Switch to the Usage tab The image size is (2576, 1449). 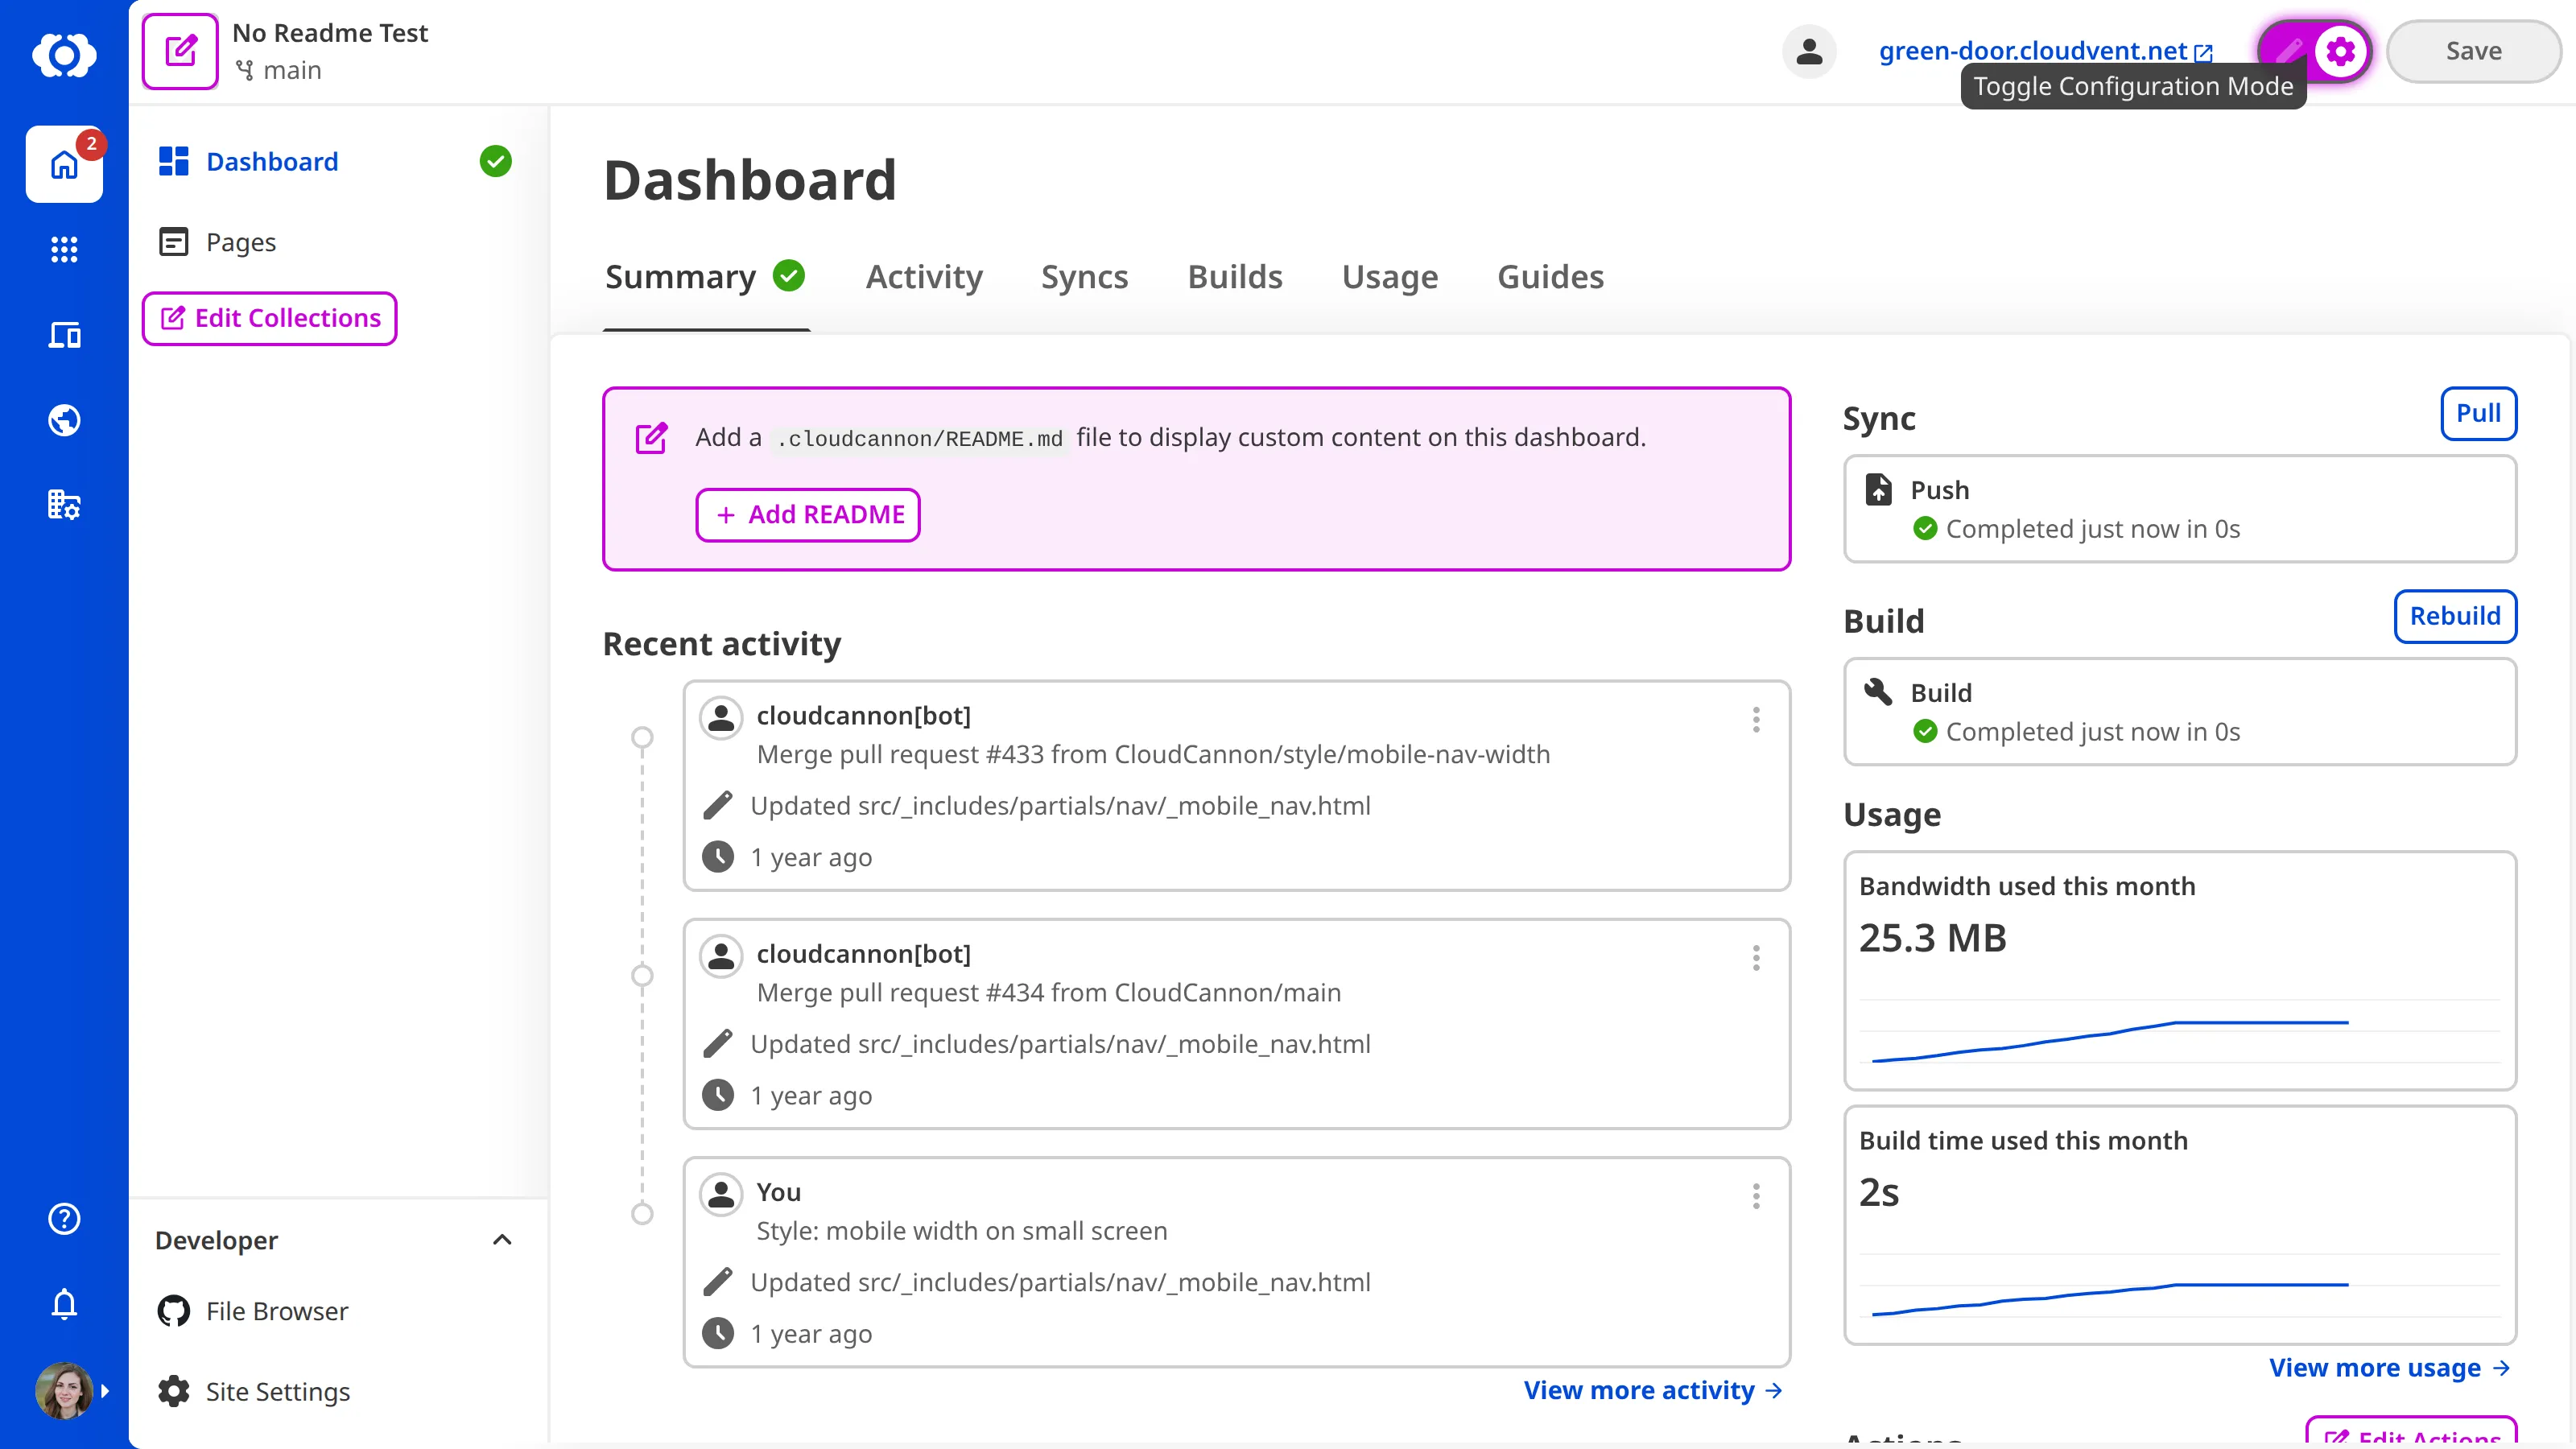(x=1390, y=277)
